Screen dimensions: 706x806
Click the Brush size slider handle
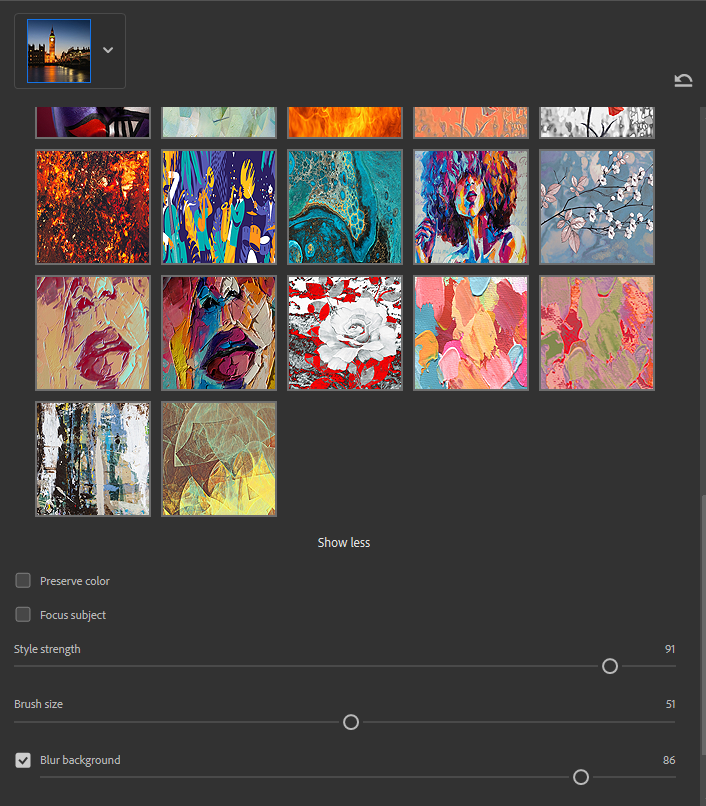pos(351,722)
